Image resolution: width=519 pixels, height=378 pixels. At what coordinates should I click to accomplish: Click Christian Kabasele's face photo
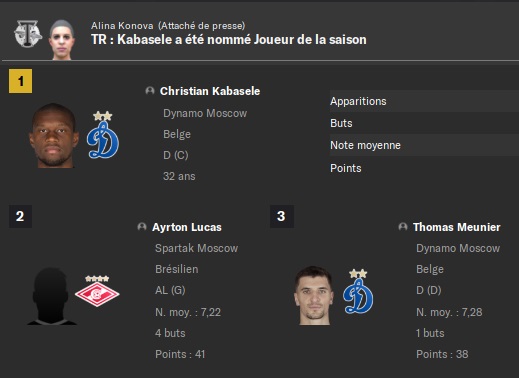(x=54, y=135)
